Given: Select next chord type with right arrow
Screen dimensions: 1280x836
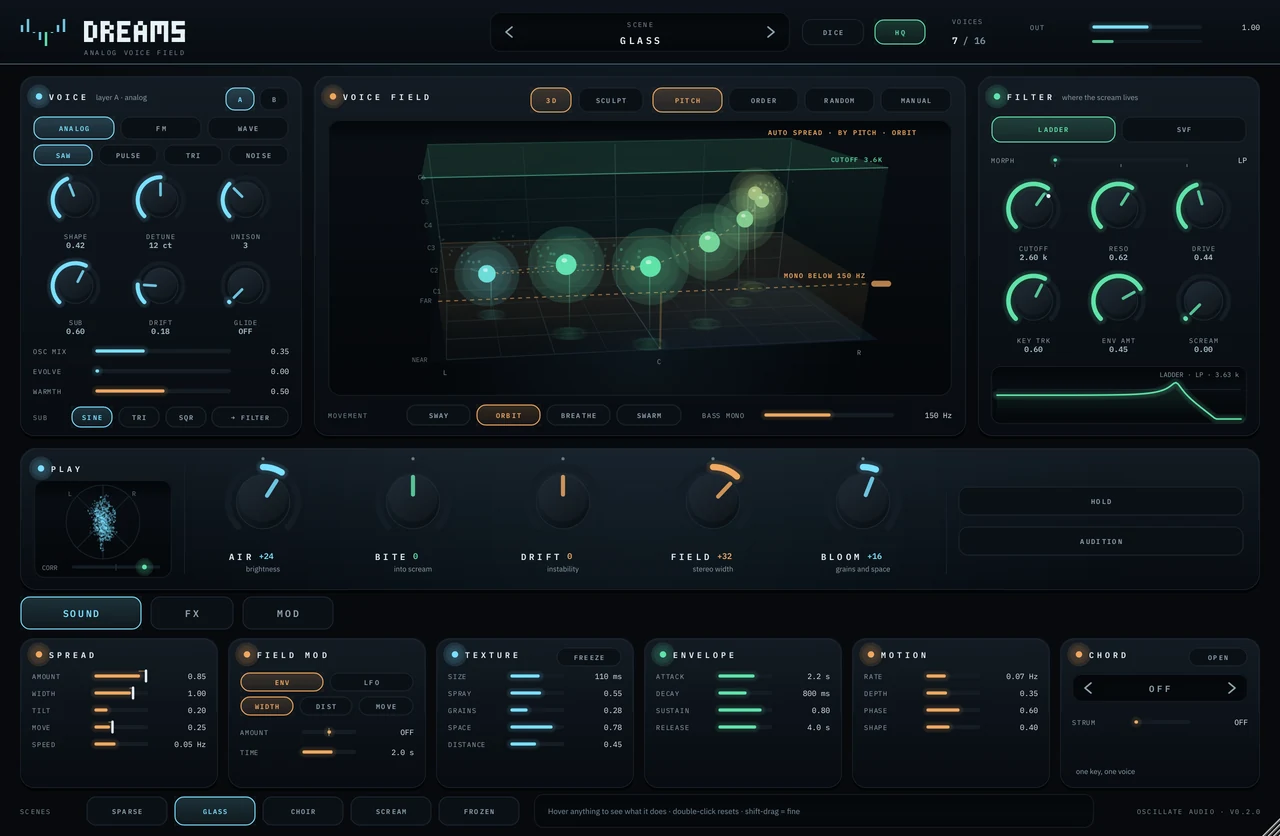Looking at the screenshot, I should click(1231, 688).
